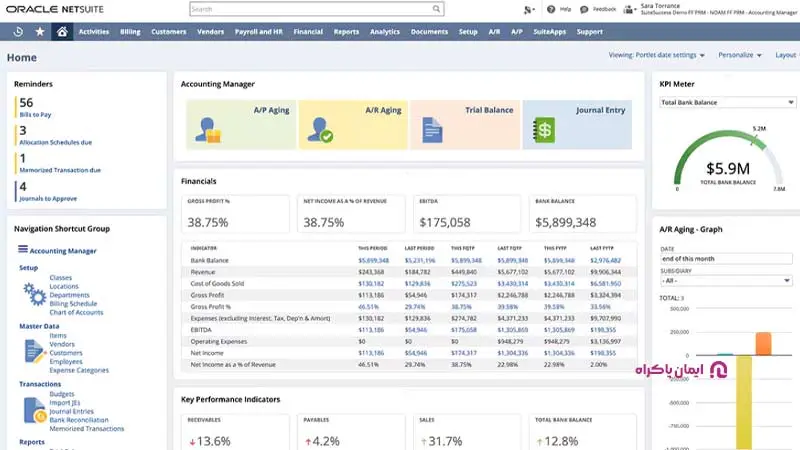Open the A/P Aging tile icon
Viewport: 800px width, 450px height.
tap(208, 130)
